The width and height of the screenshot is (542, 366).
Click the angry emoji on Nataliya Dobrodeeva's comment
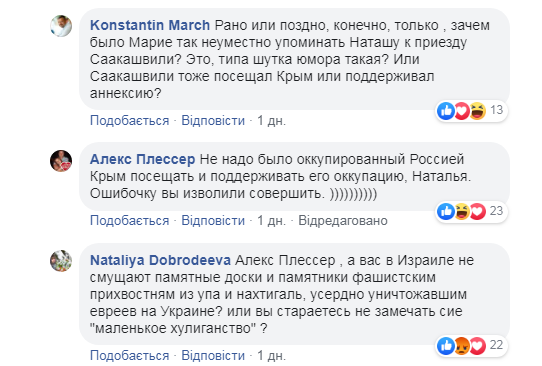point(462,346)
